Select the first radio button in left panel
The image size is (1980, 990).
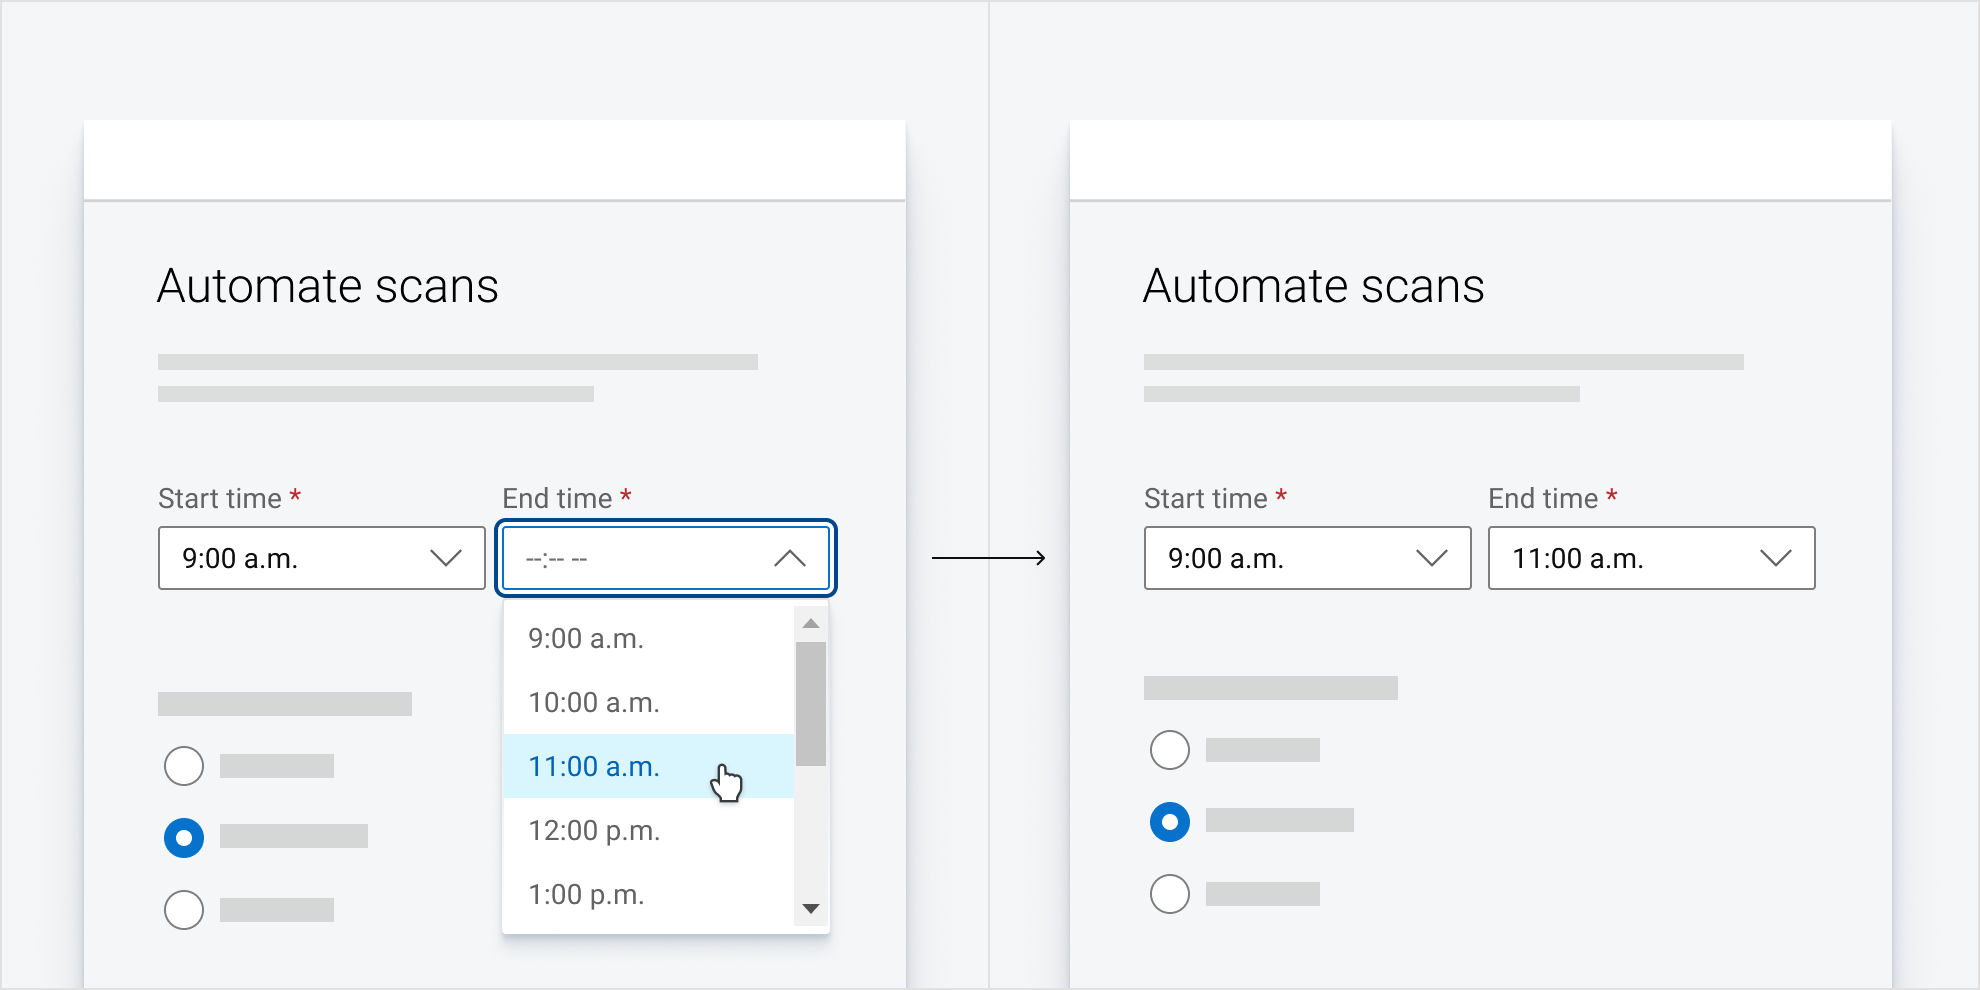pos(184,766)
